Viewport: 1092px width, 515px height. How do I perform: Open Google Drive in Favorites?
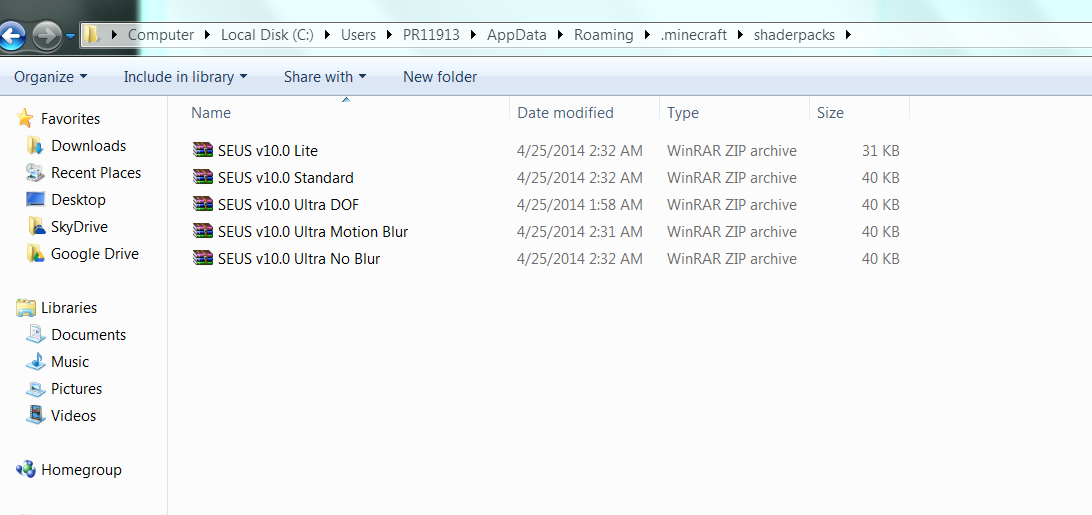[x=95, y=254]
